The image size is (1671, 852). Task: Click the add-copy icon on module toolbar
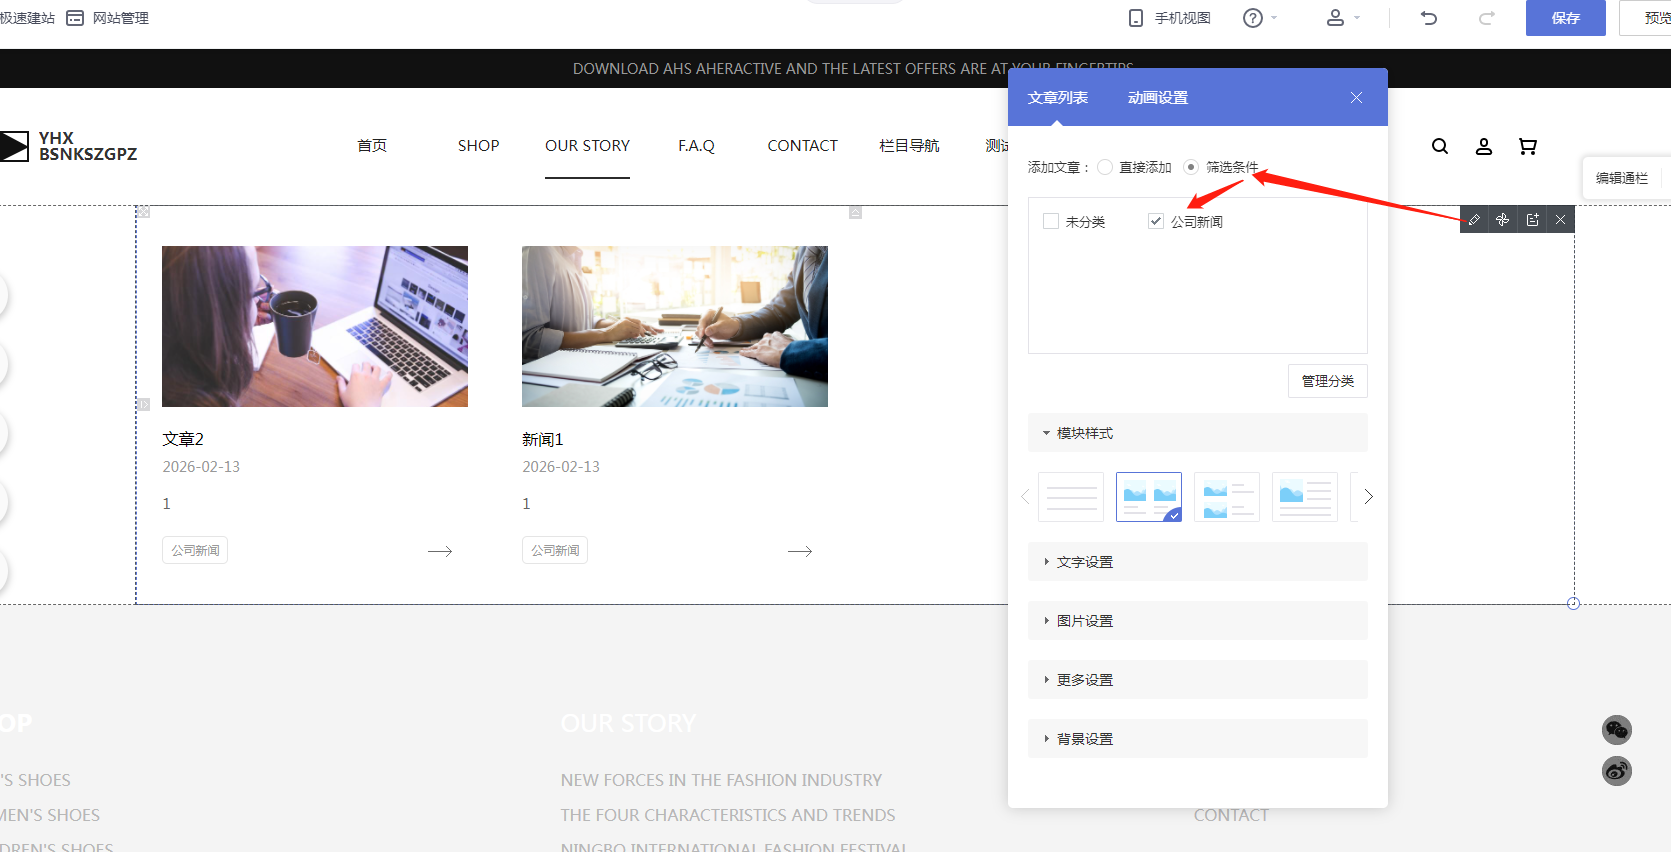(1532, 220)
